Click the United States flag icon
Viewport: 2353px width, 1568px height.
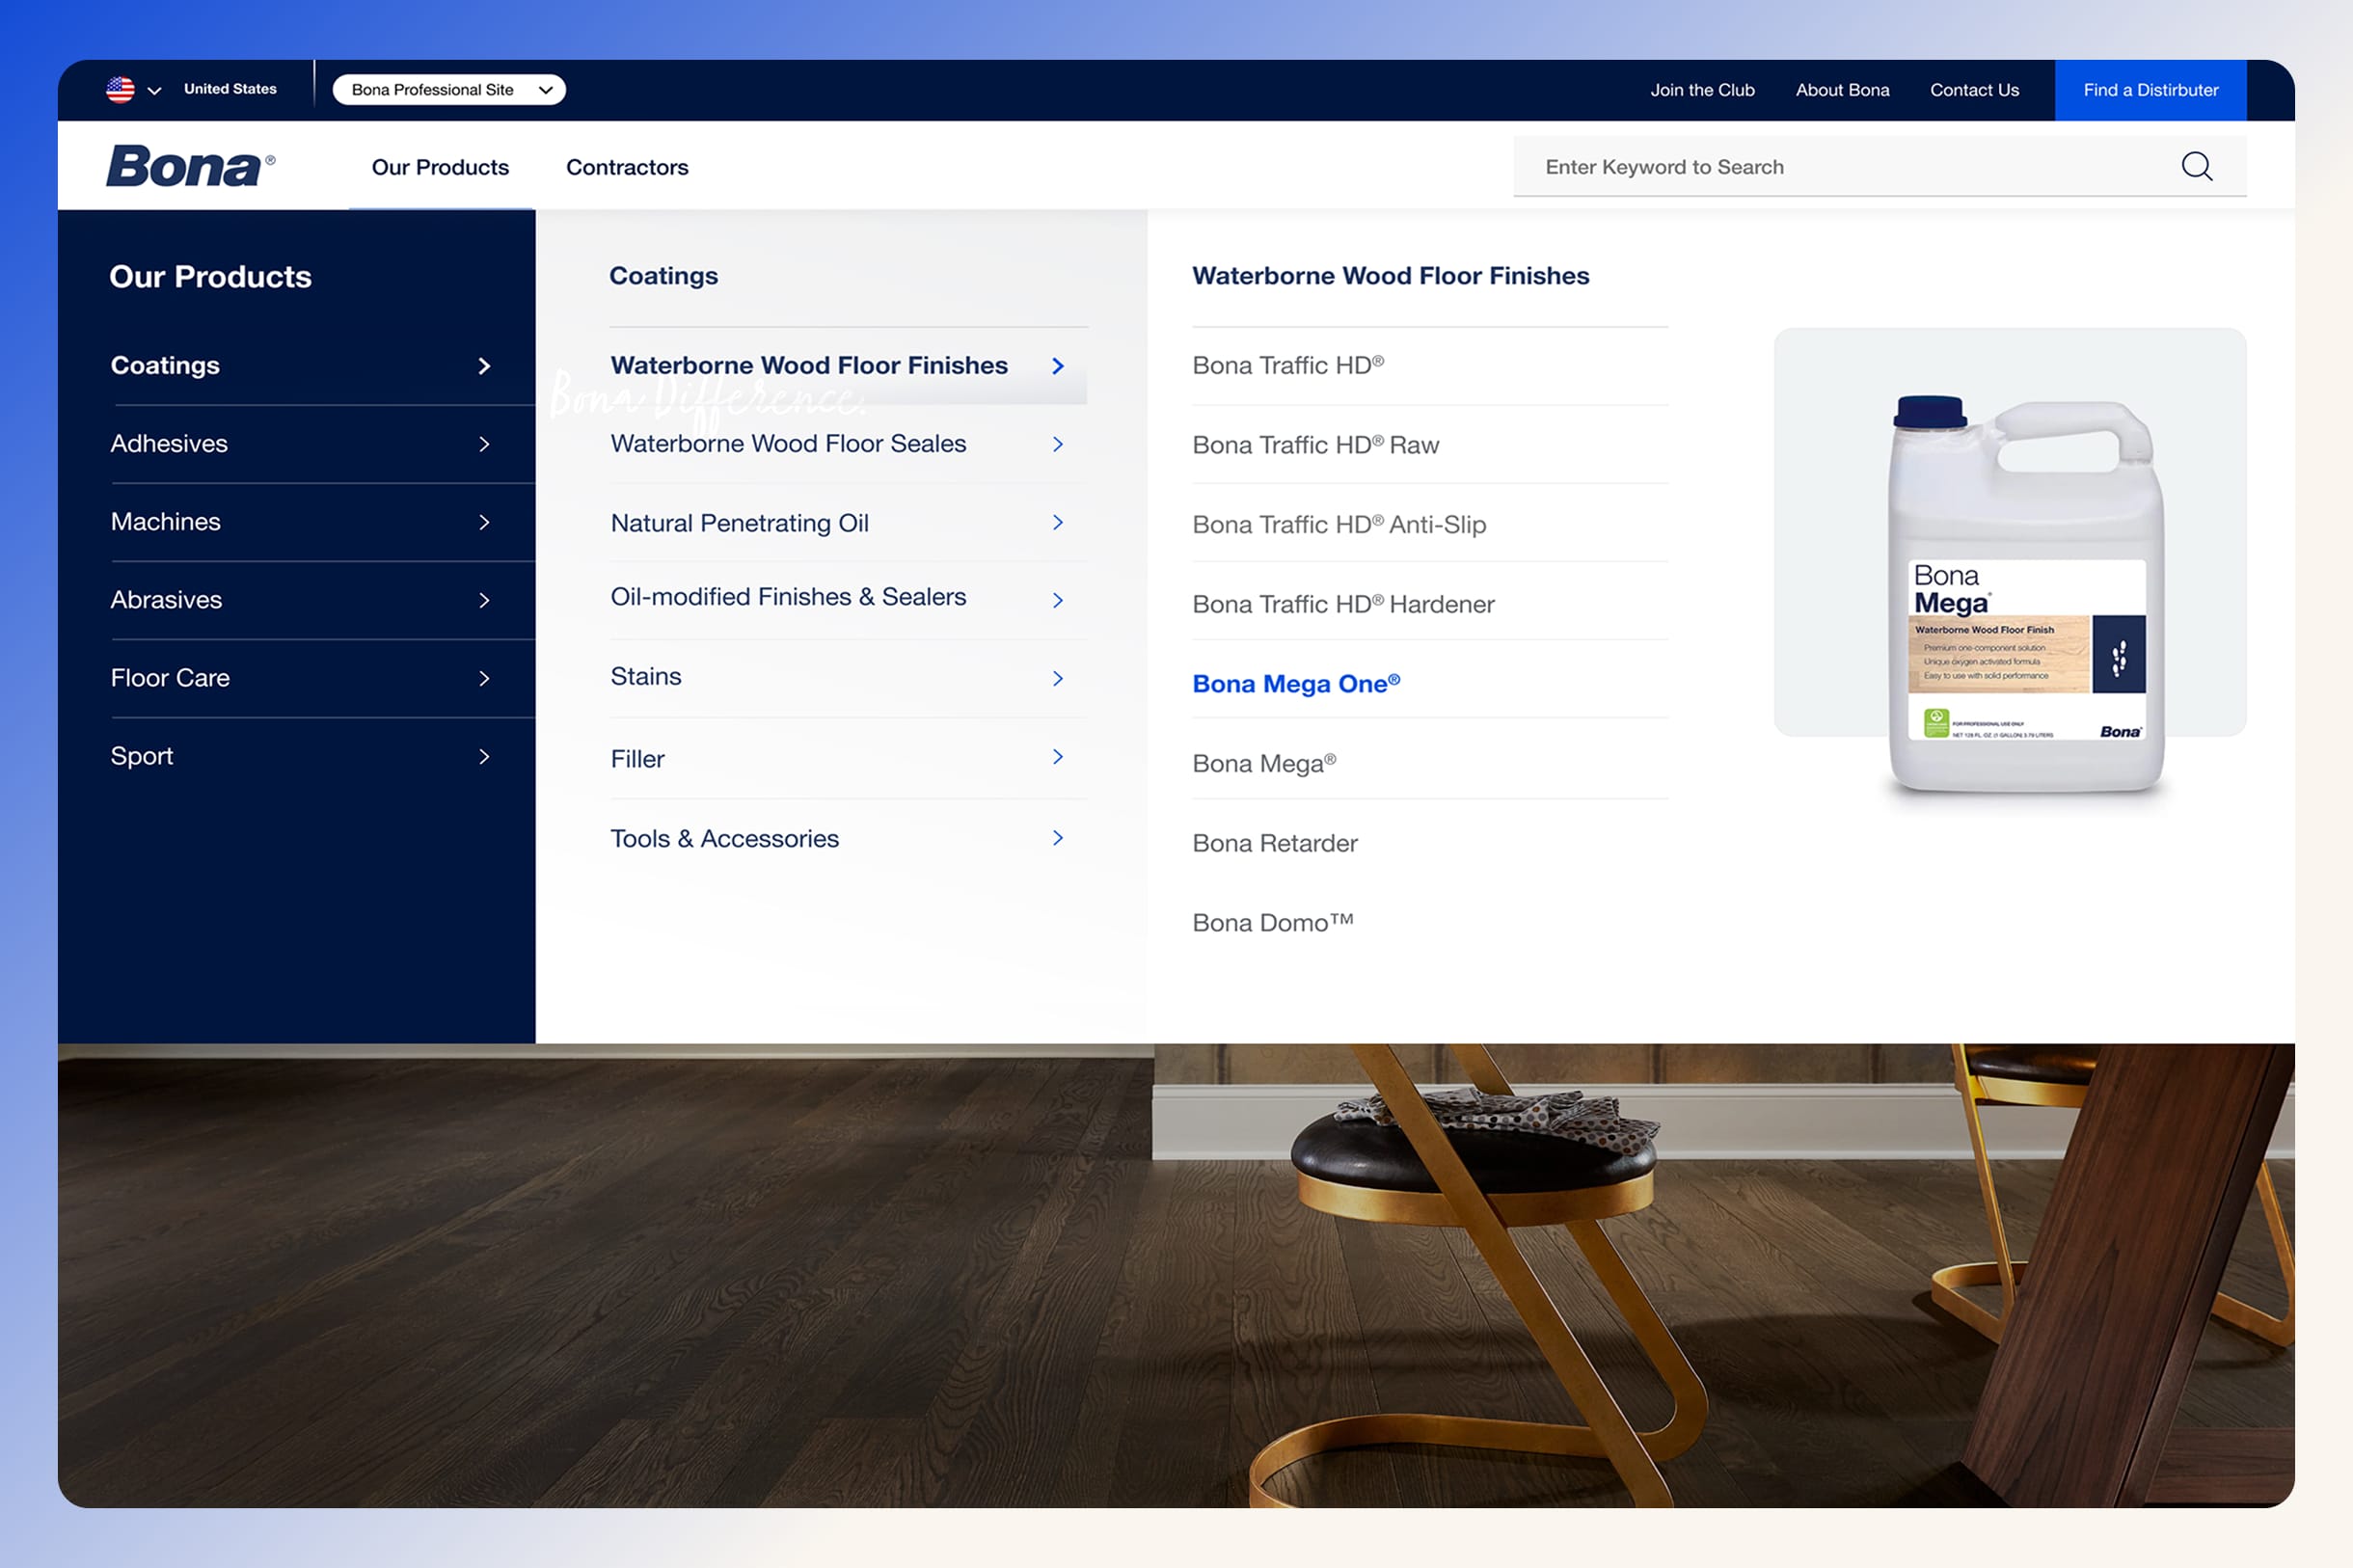(120, 90)
